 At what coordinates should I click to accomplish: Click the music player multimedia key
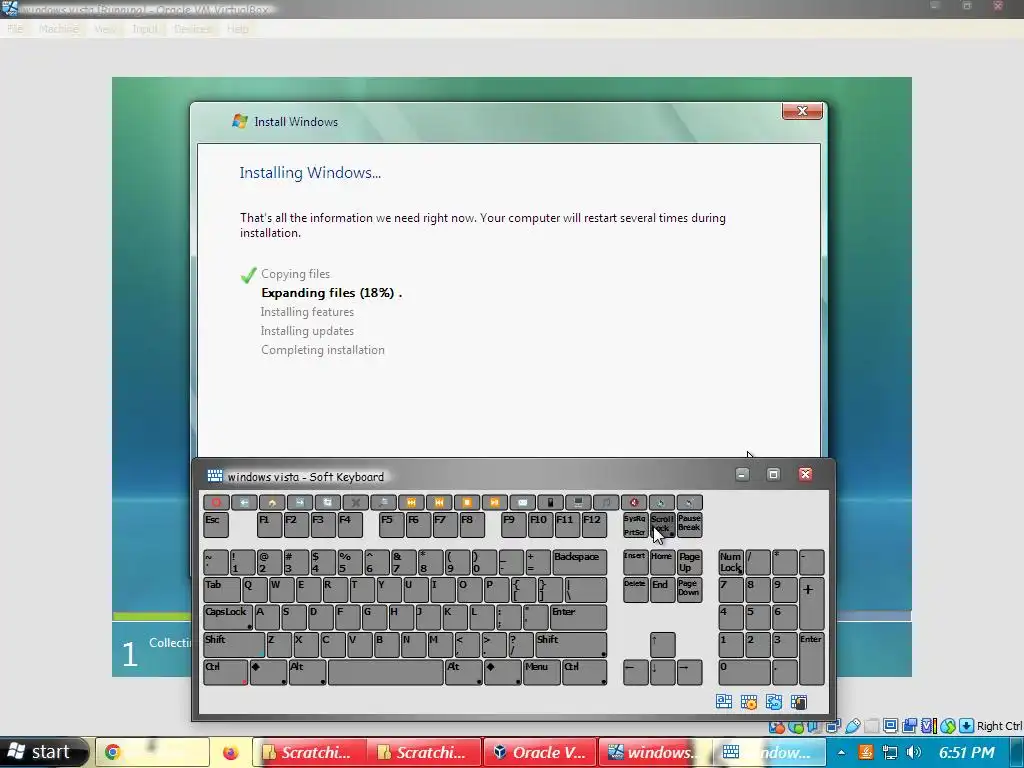606,502
